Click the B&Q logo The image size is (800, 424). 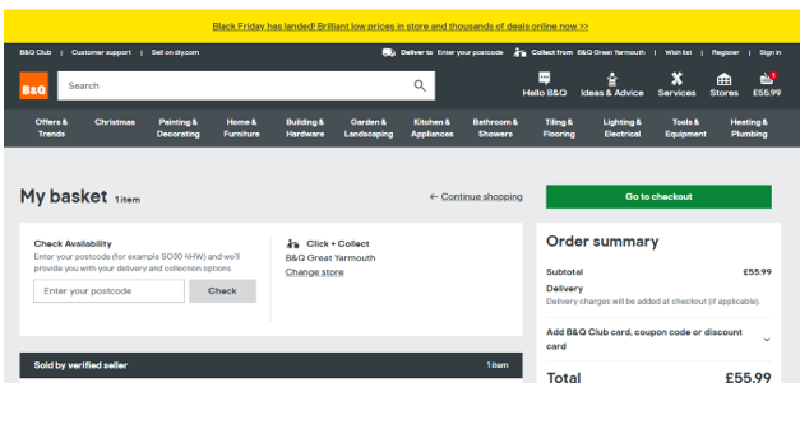pos(33,87)
